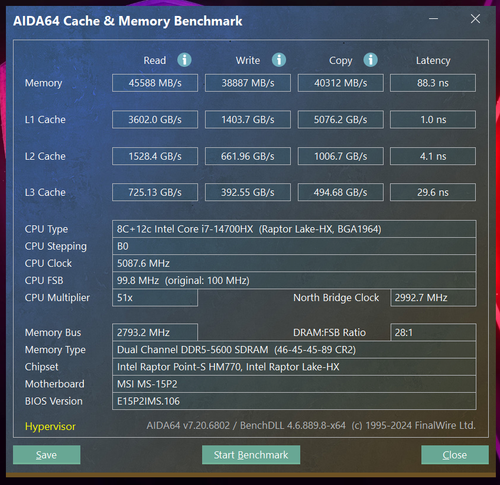Select the Memory Write result field
The height and width of the screenshot is (485, 500).
(x=248, y=83)
